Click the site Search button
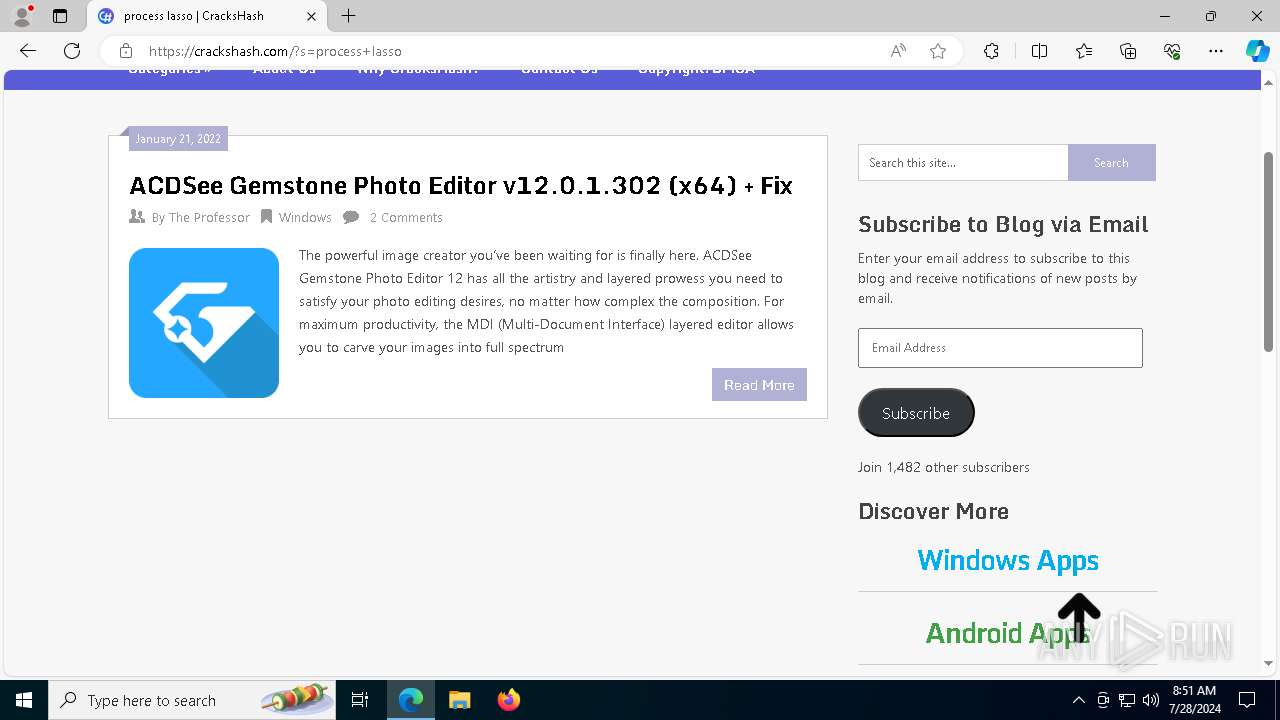Image resolution: width=1280 pixels, height=720 pixels. pos(1111,162)
